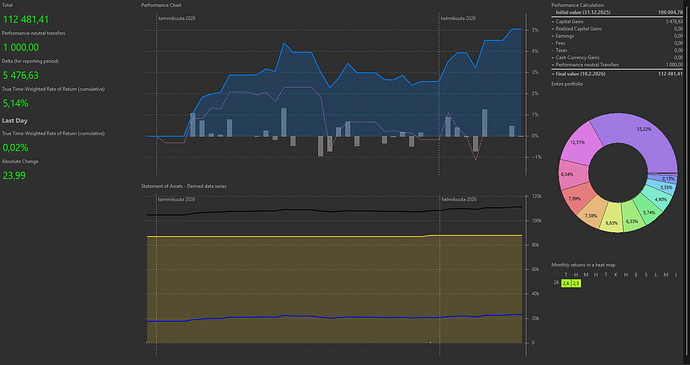Click 'Delta (for reporting period)' label
The height and width of the screenshot is (365, 690).
pyautogui.click(x=30, y=61)
